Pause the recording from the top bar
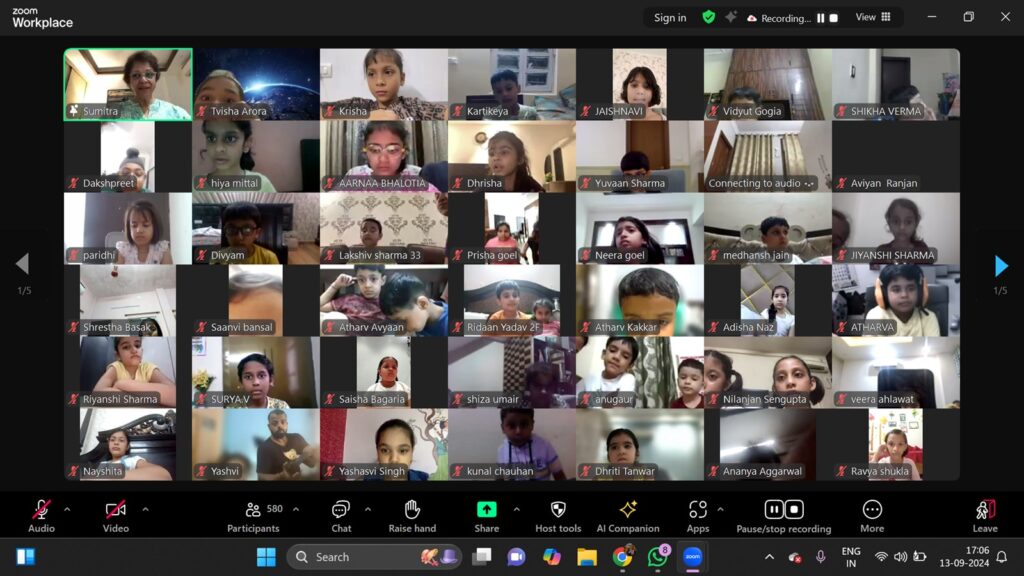Image resolution: width=1024 pixels, height=576 pixels. [x=821, y=18]
